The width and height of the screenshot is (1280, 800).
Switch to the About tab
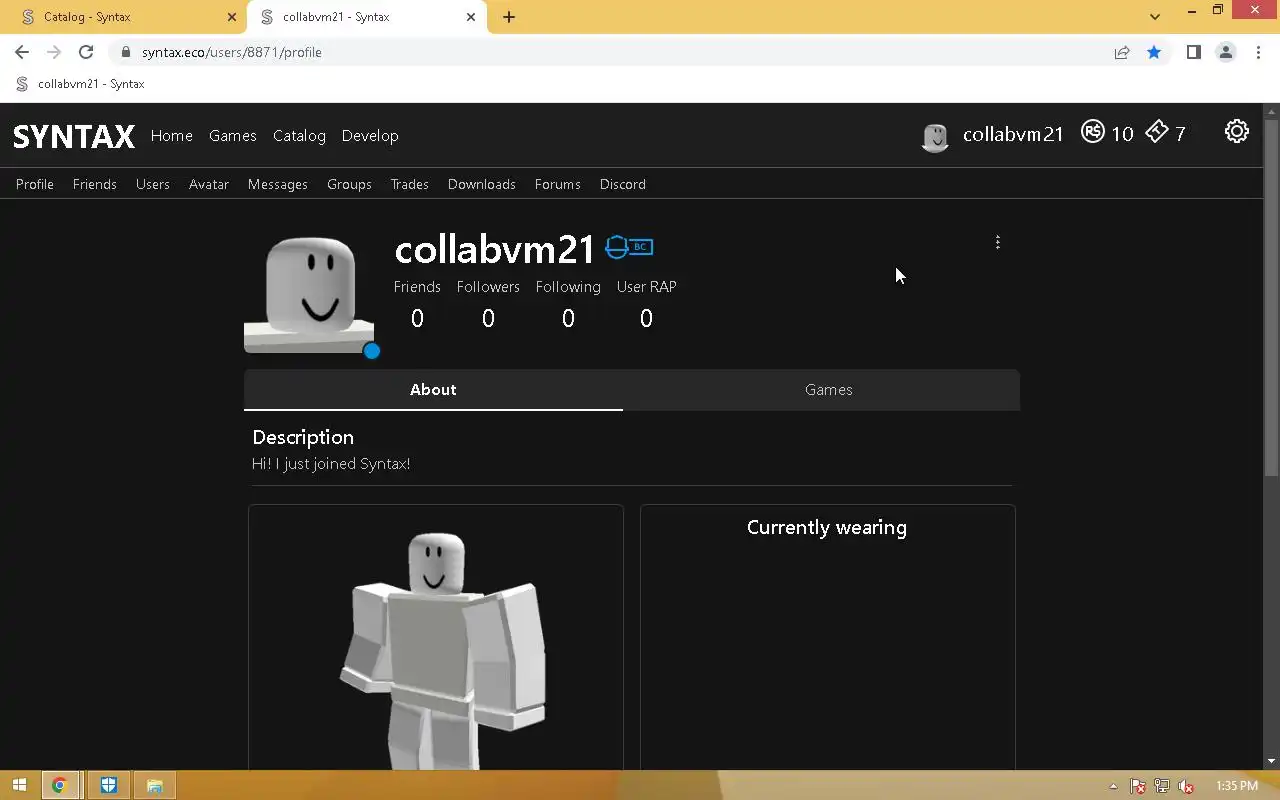coord(433,390)
